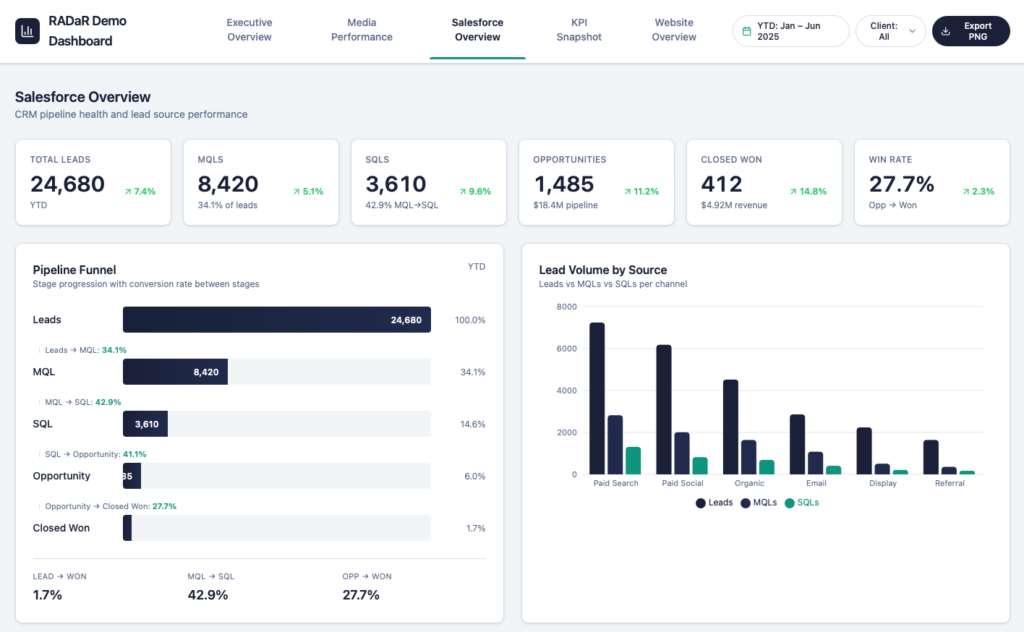Image resolution: width=1024 pixels, height=632 pixels.
Task: Toggle the SQLs series in chart legend
Action: (802, 503)
